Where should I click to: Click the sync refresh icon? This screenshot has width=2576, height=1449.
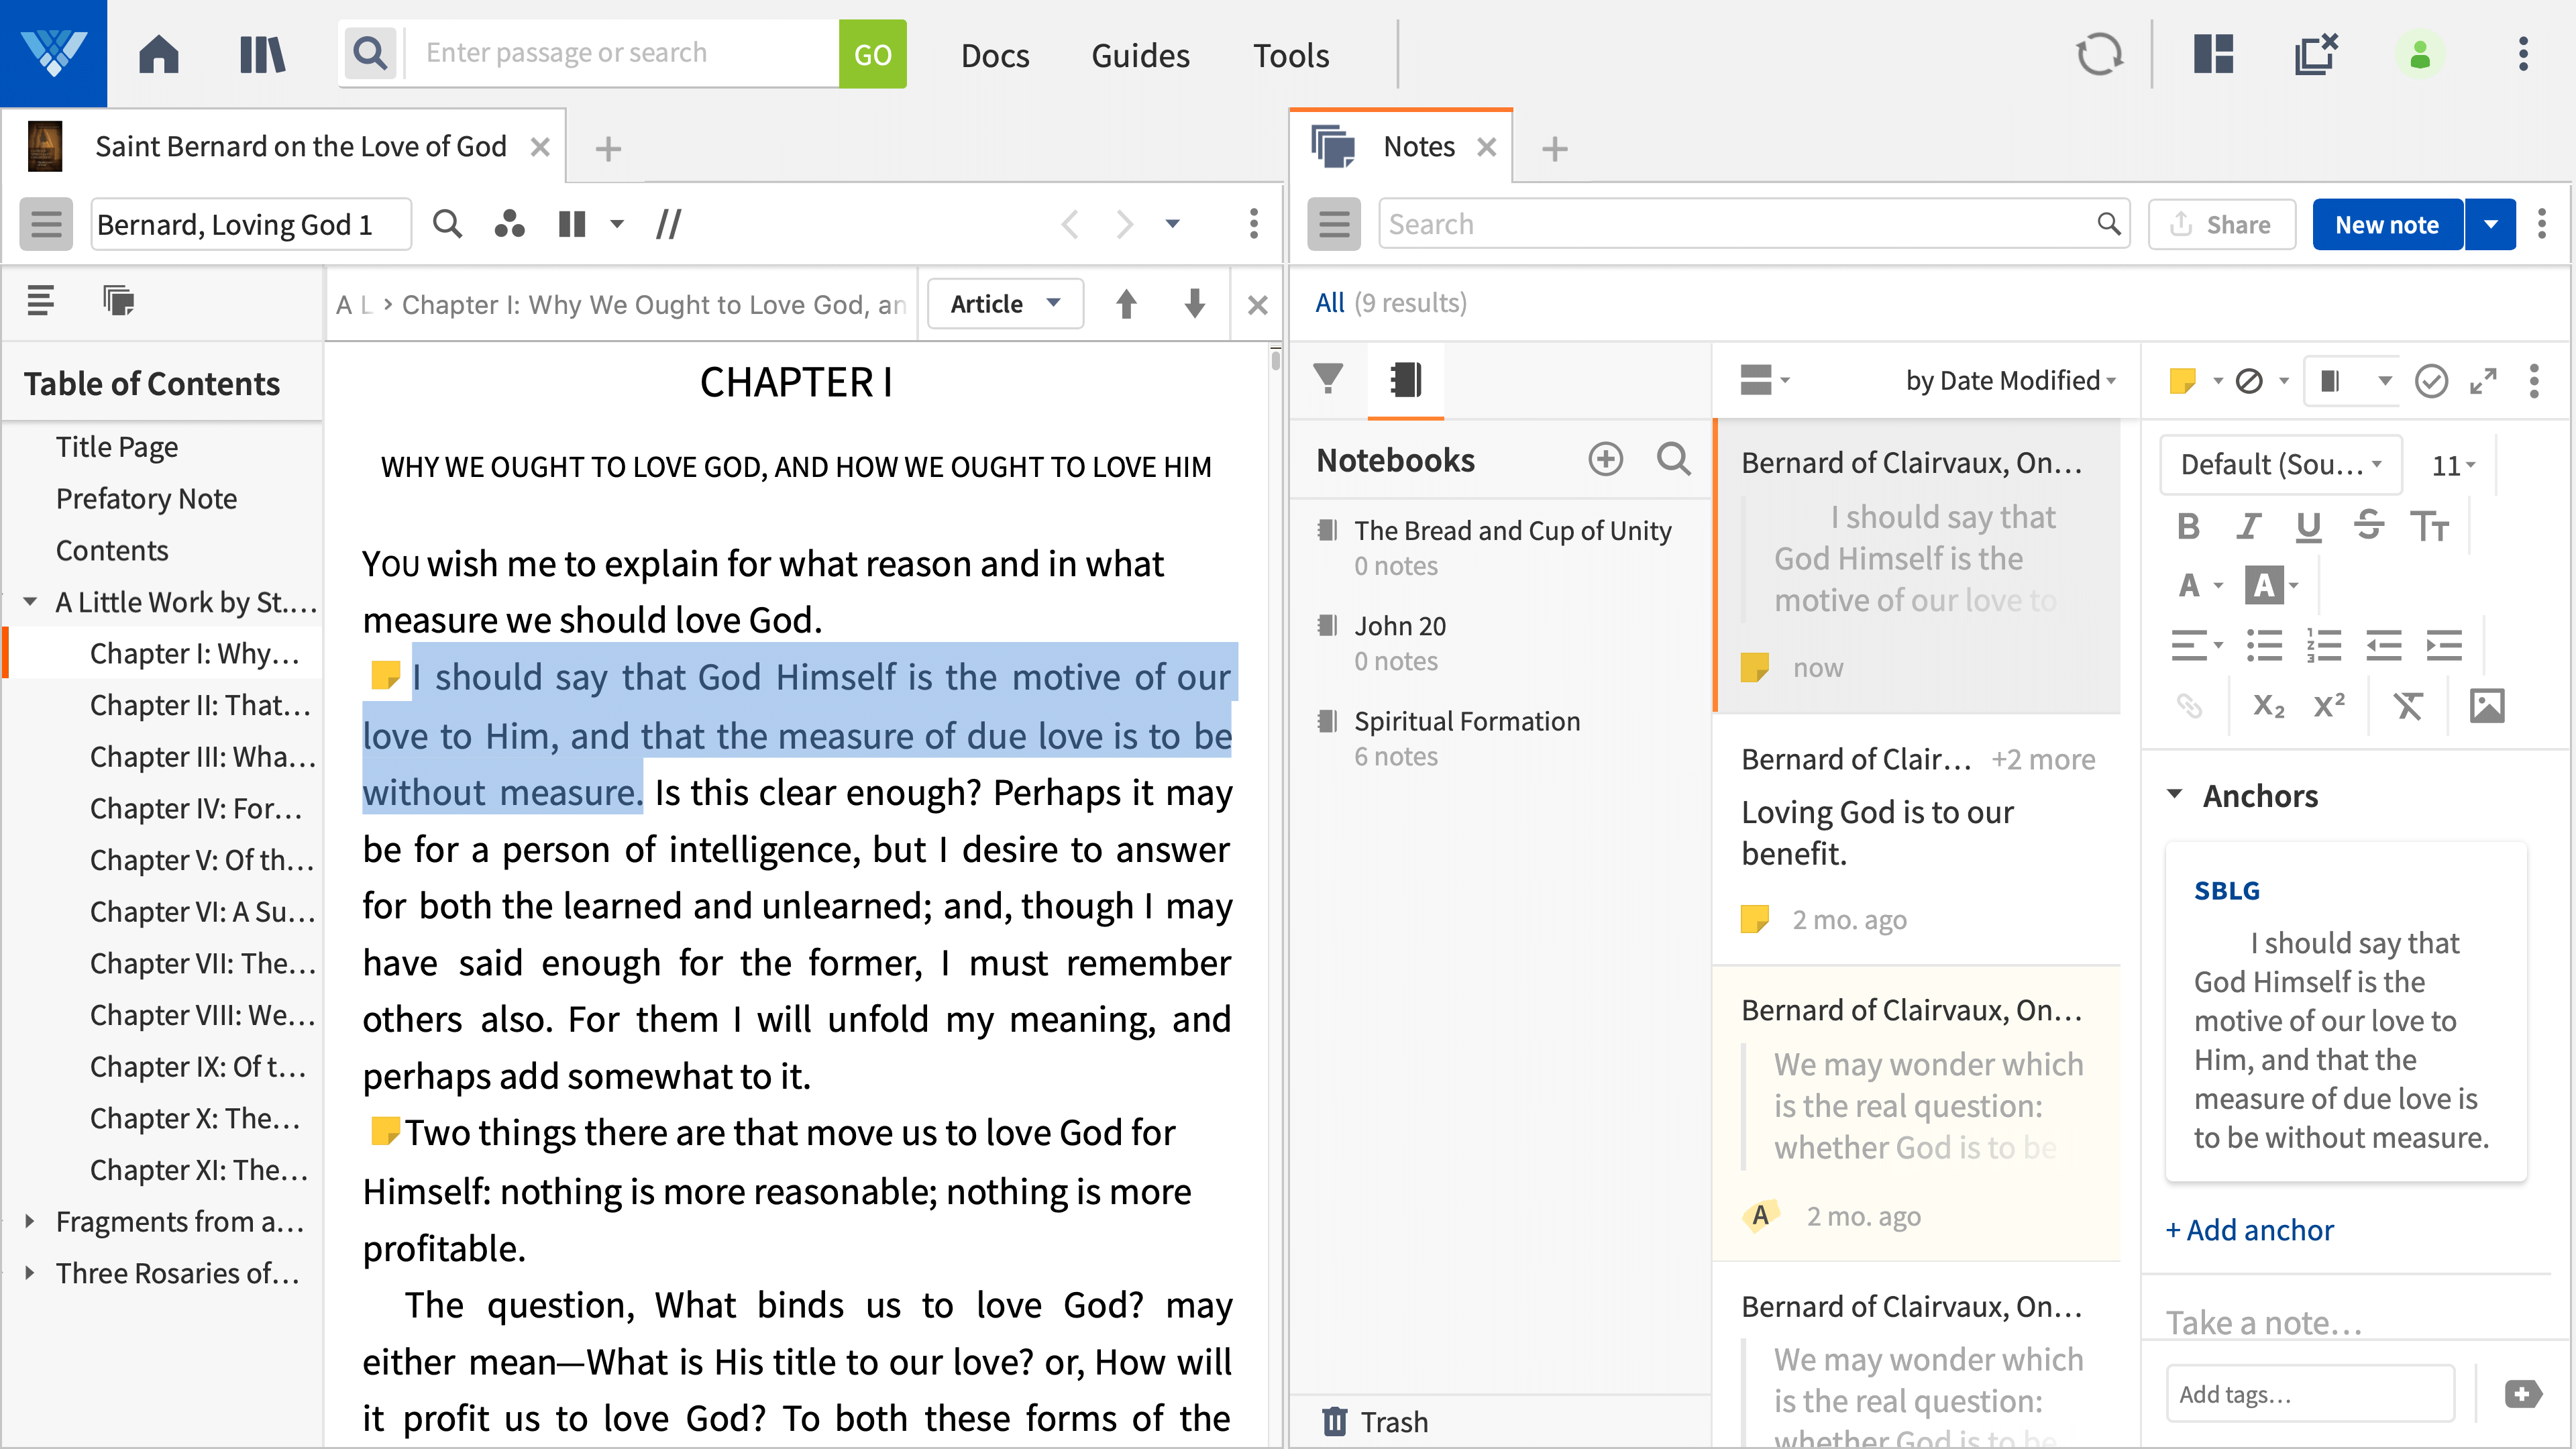click(x=2099, y=54)
